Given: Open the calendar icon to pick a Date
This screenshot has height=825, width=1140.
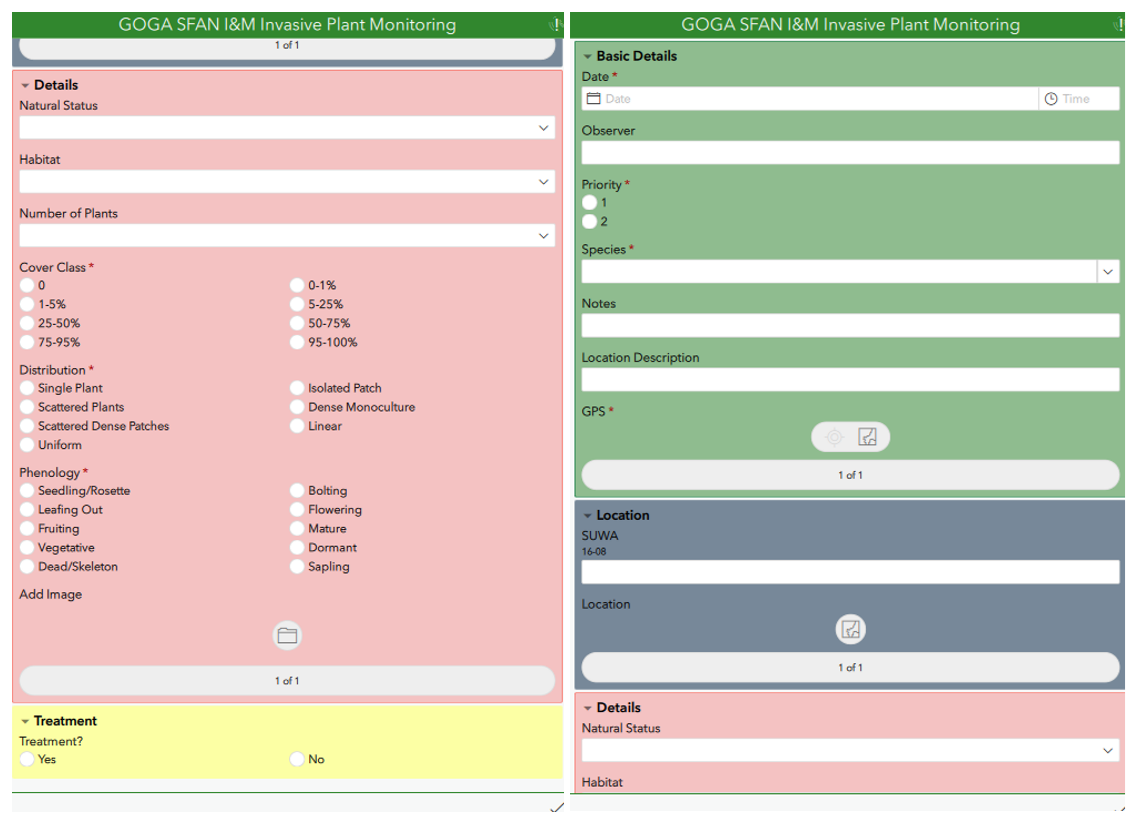Looking at the screenshot, I should pyautogui.click(x=595, y=98).
